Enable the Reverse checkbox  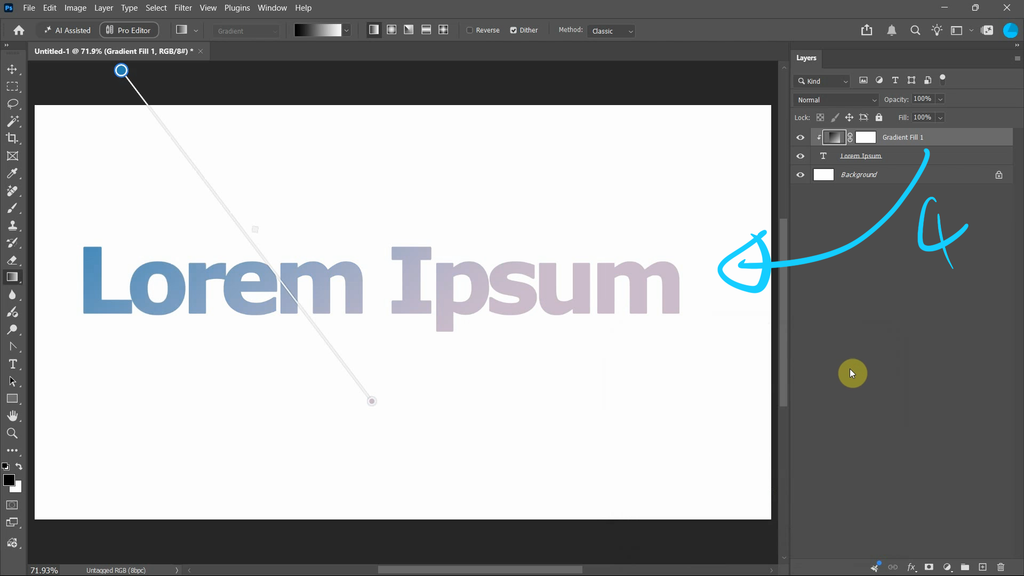[x=470, y=30]
